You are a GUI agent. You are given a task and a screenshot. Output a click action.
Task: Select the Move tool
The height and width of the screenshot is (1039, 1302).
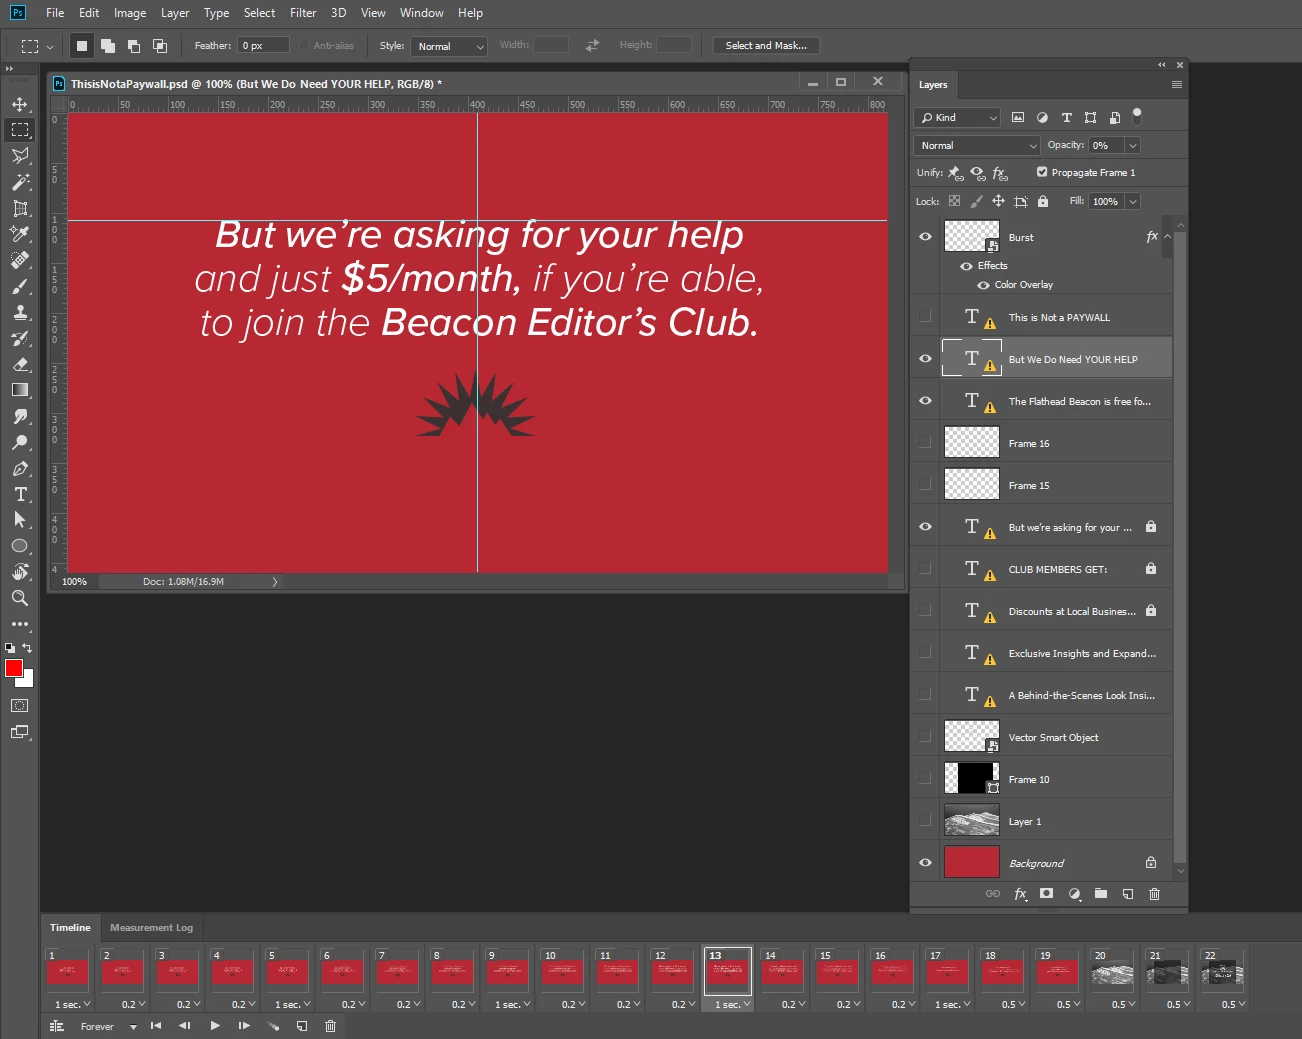click(x=20, y=104)
